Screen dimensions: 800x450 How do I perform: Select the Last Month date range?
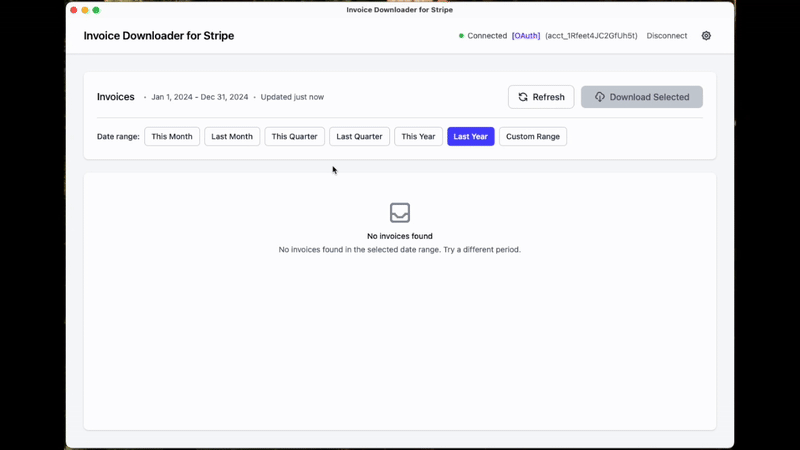click(x=232, y=136)
